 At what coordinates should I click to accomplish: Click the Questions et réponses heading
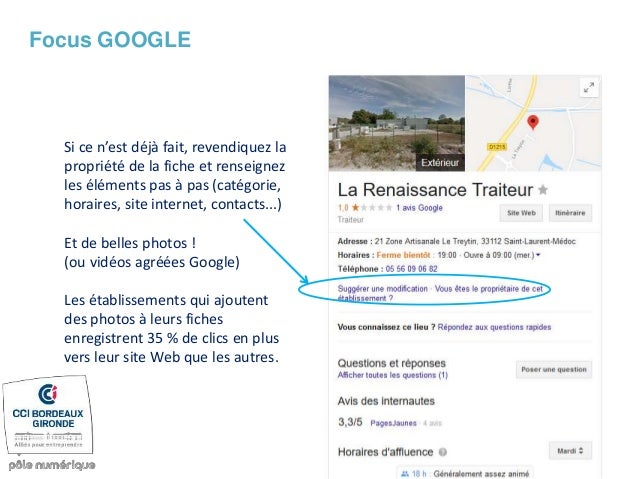click(x=391, y=363)
